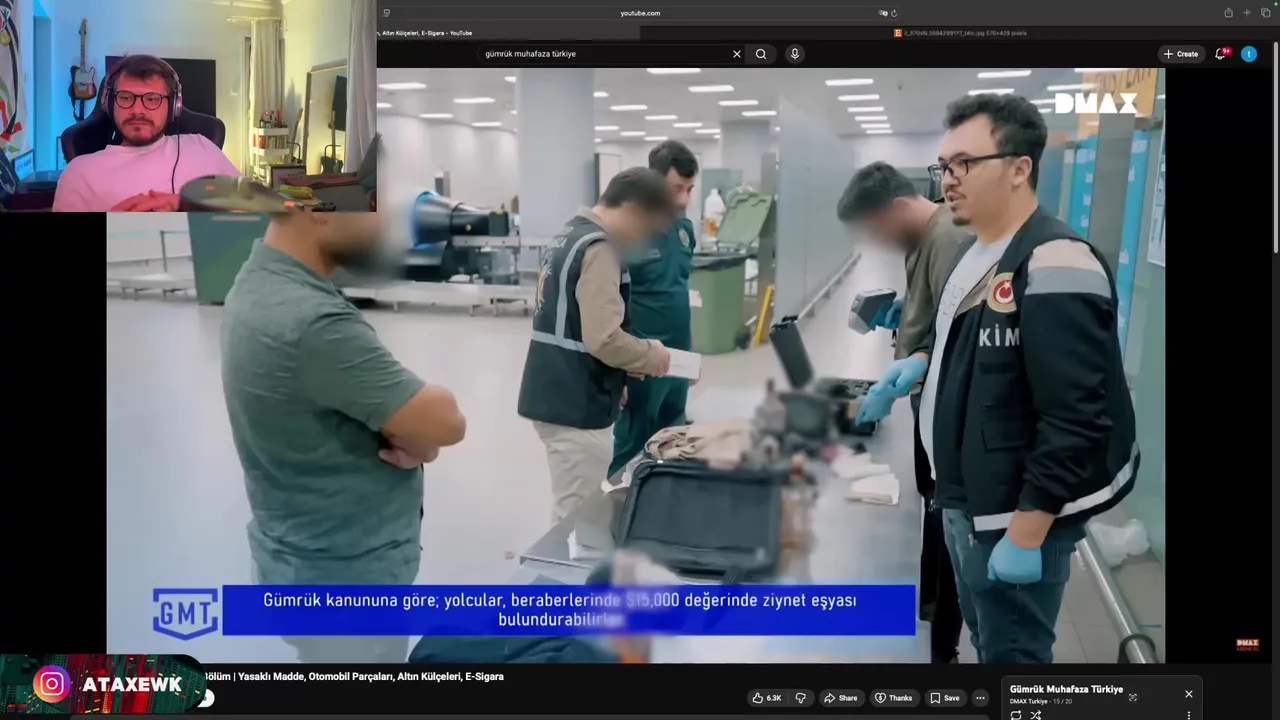
Task: Click the magnifier search button
Action: click(x=761, y=54)
